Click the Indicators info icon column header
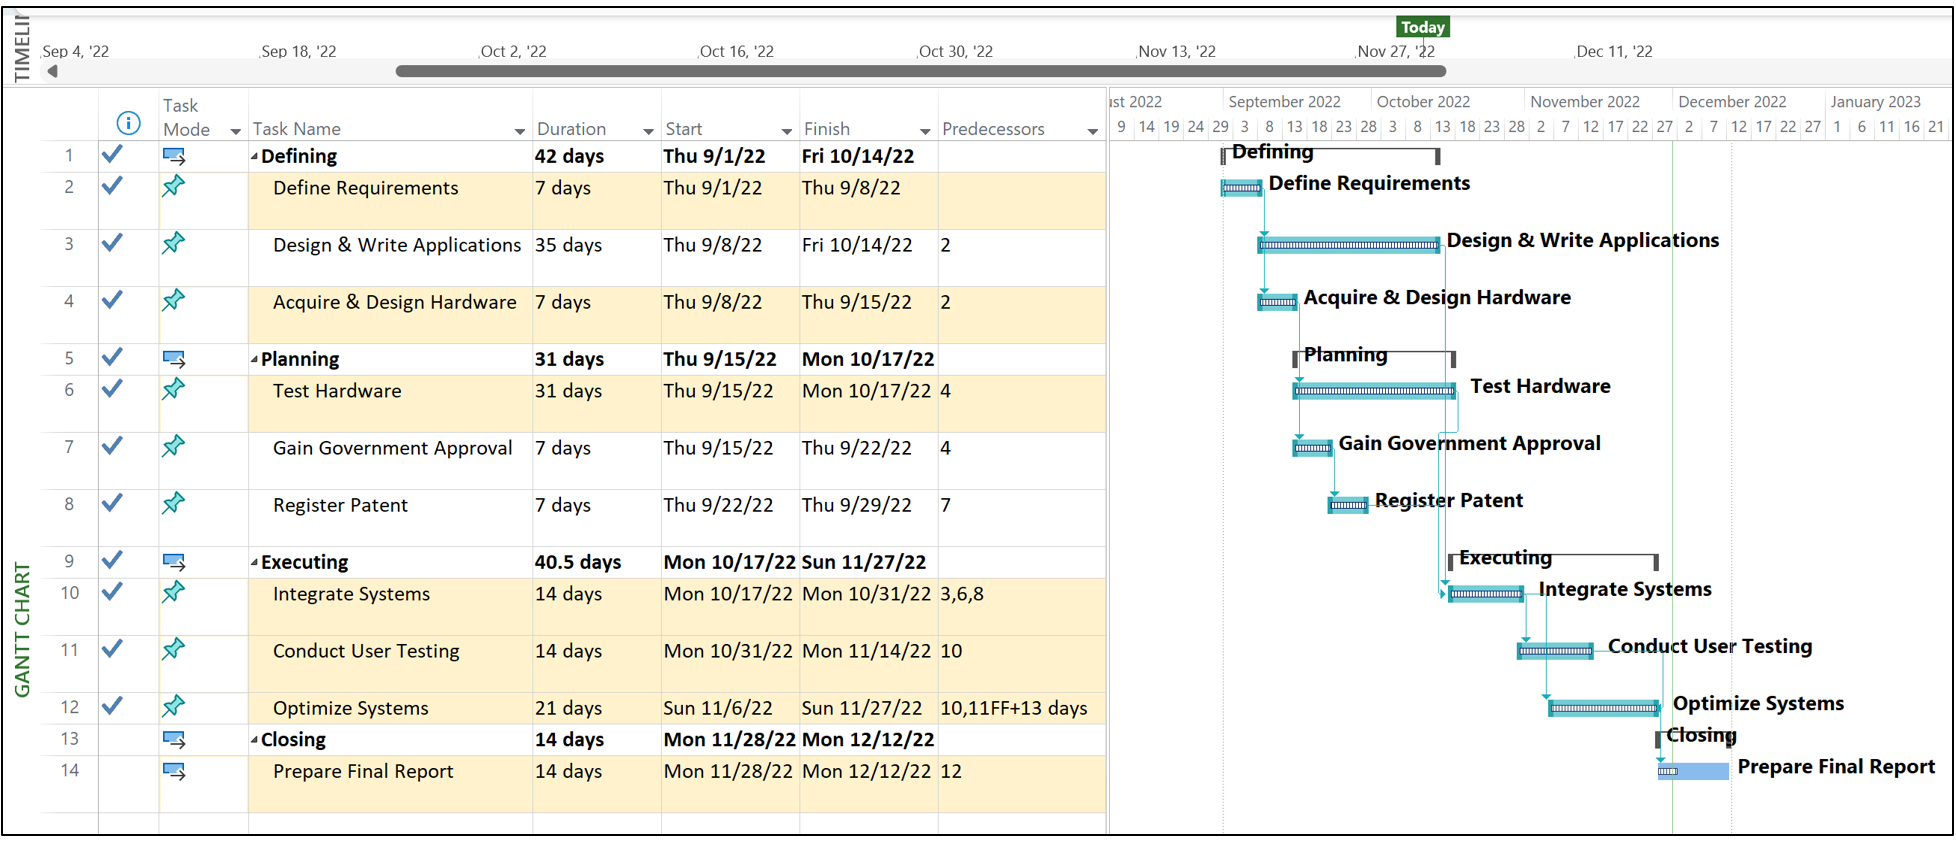Viewport: 1956px width, 842px height. (128, 123)
